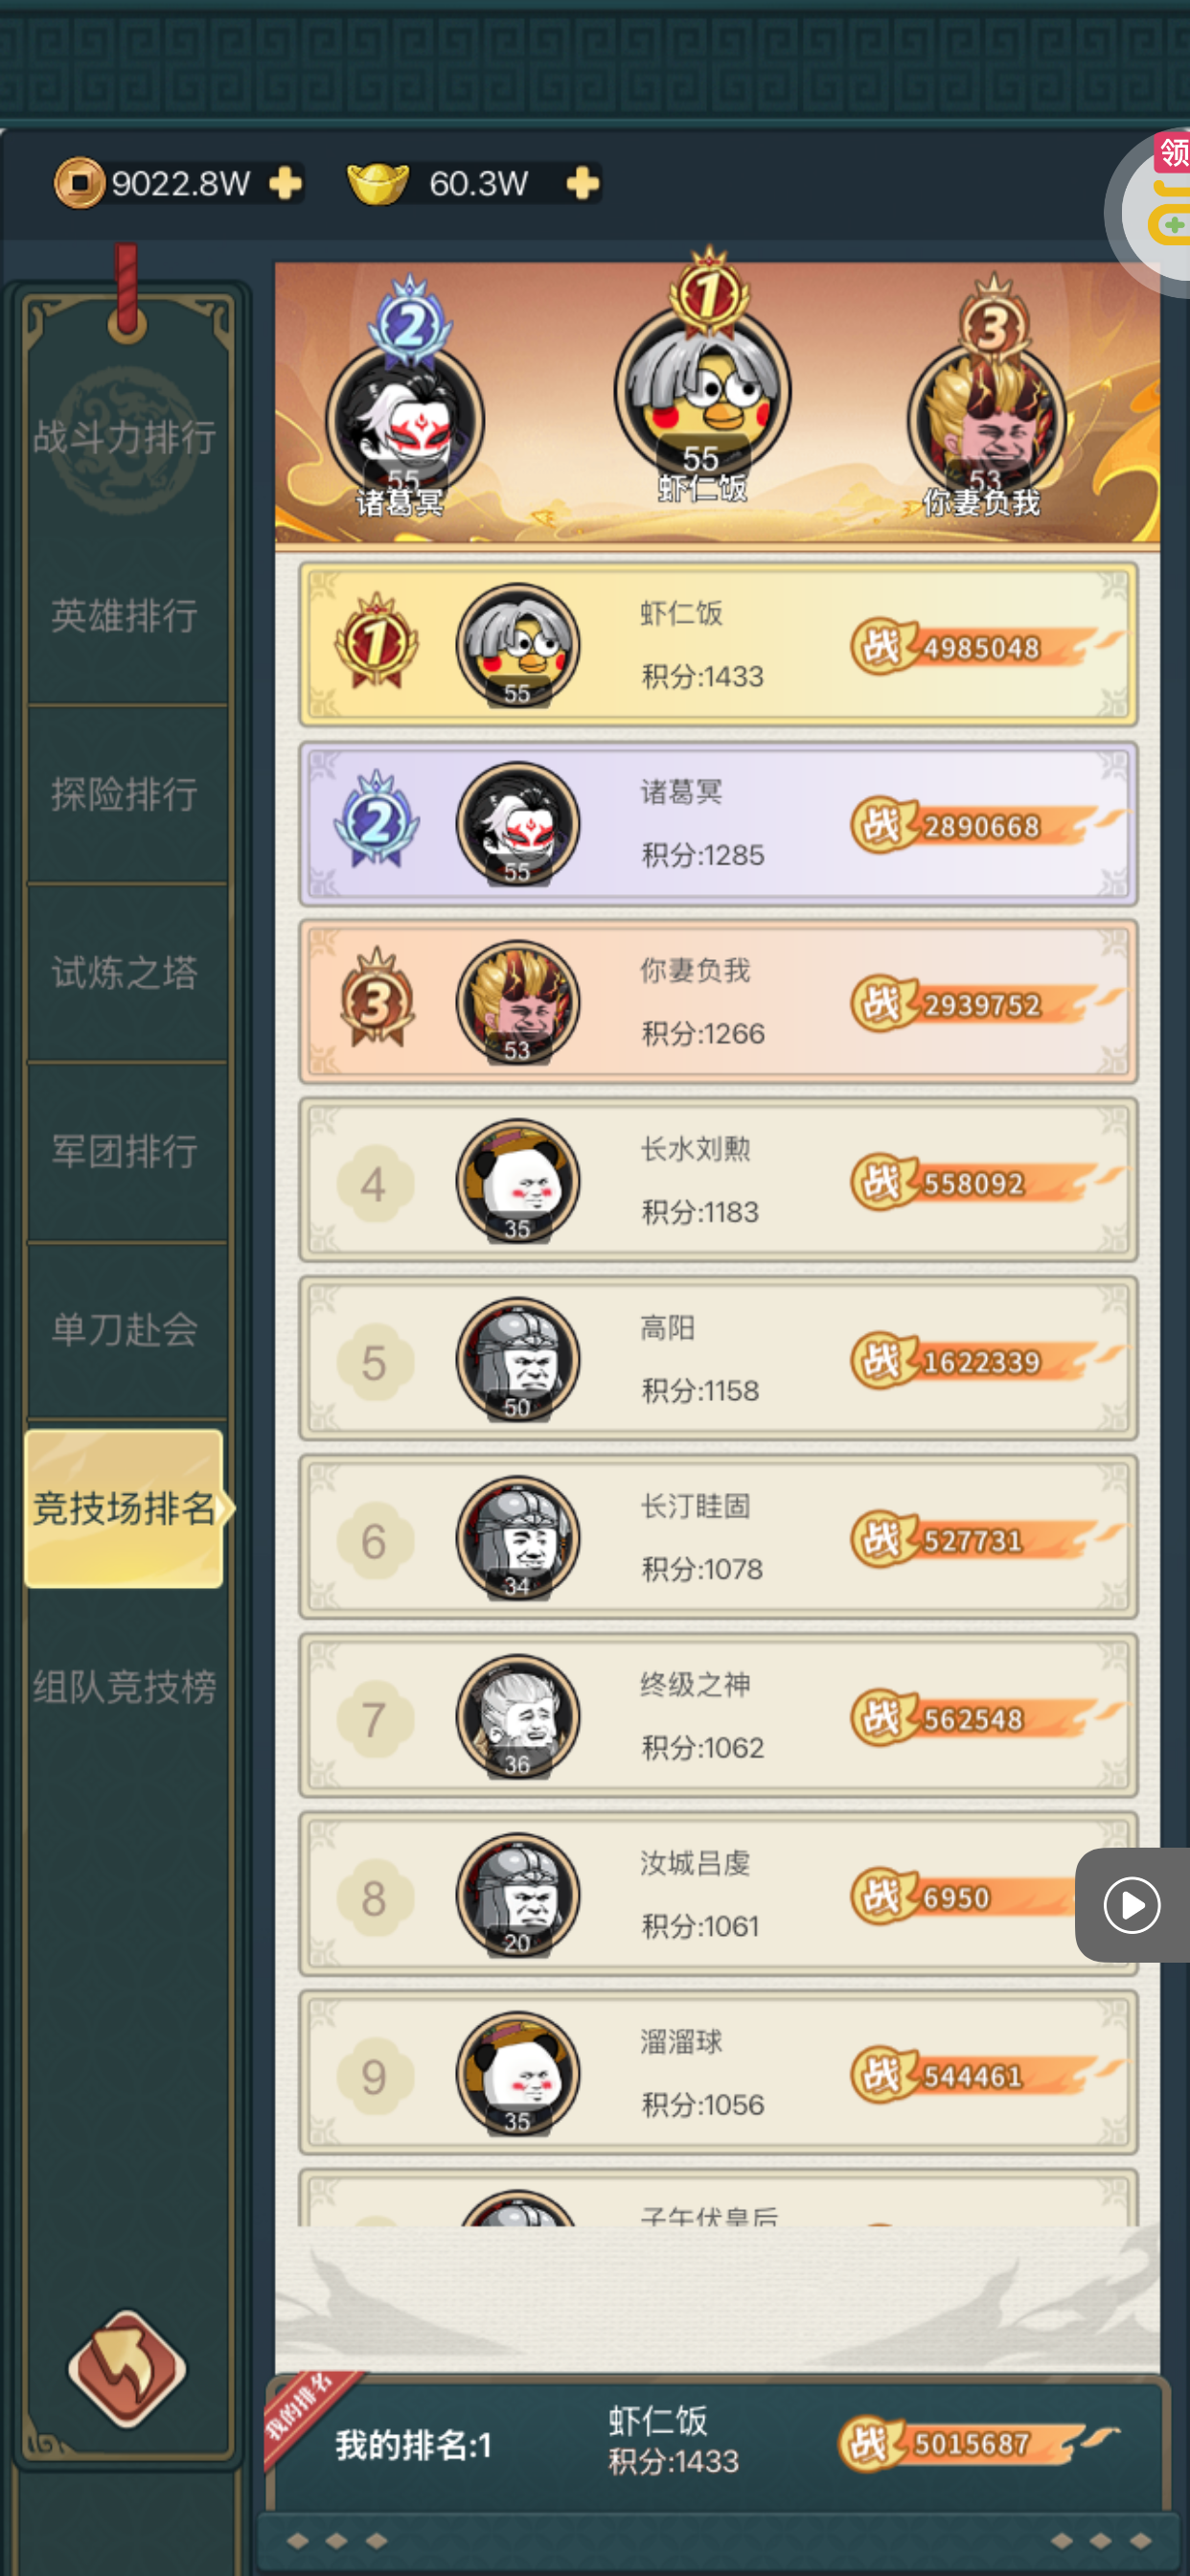This screenshot has height=2576, width=1190.
Task: Tap the floating play video button
Action: (1132, 1904)
